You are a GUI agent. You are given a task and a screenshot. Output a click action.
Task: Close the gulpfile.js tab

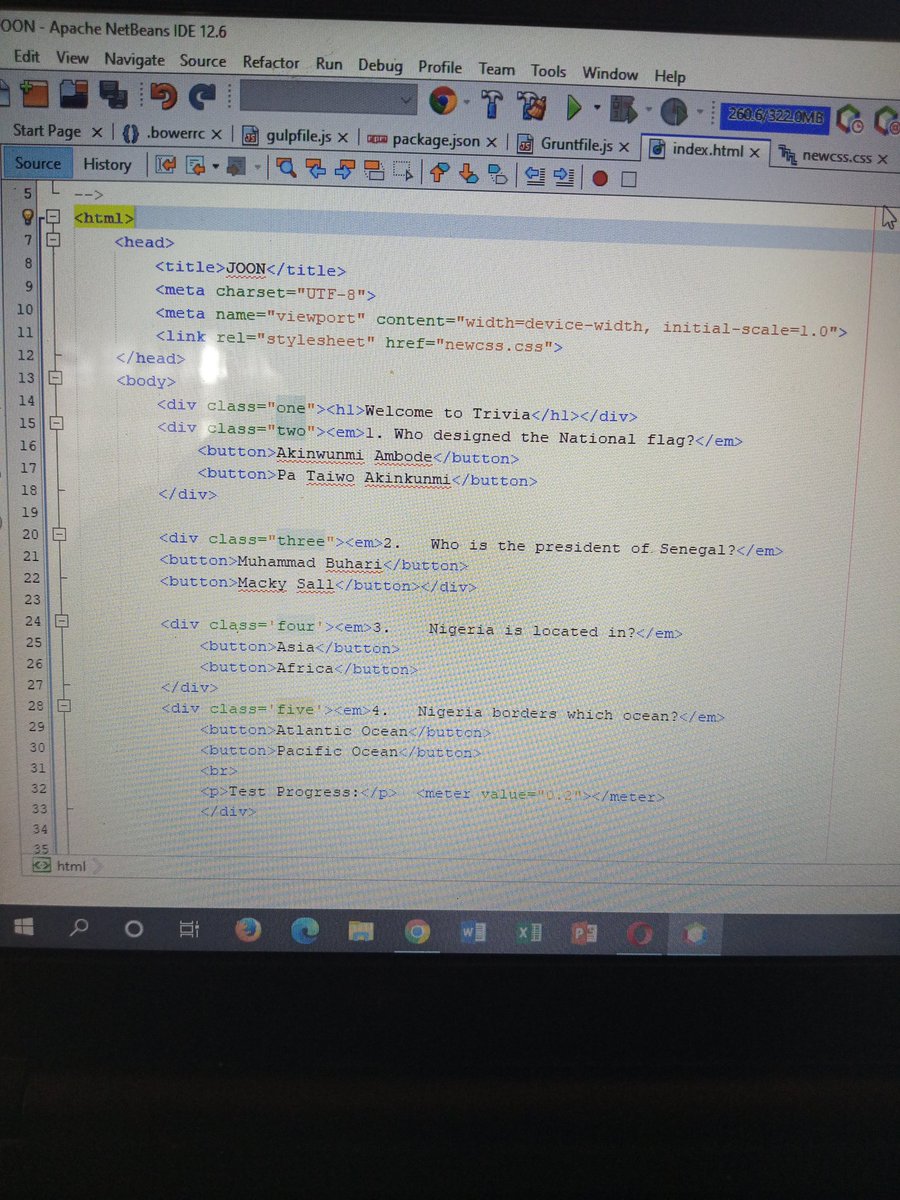(343, 138)
